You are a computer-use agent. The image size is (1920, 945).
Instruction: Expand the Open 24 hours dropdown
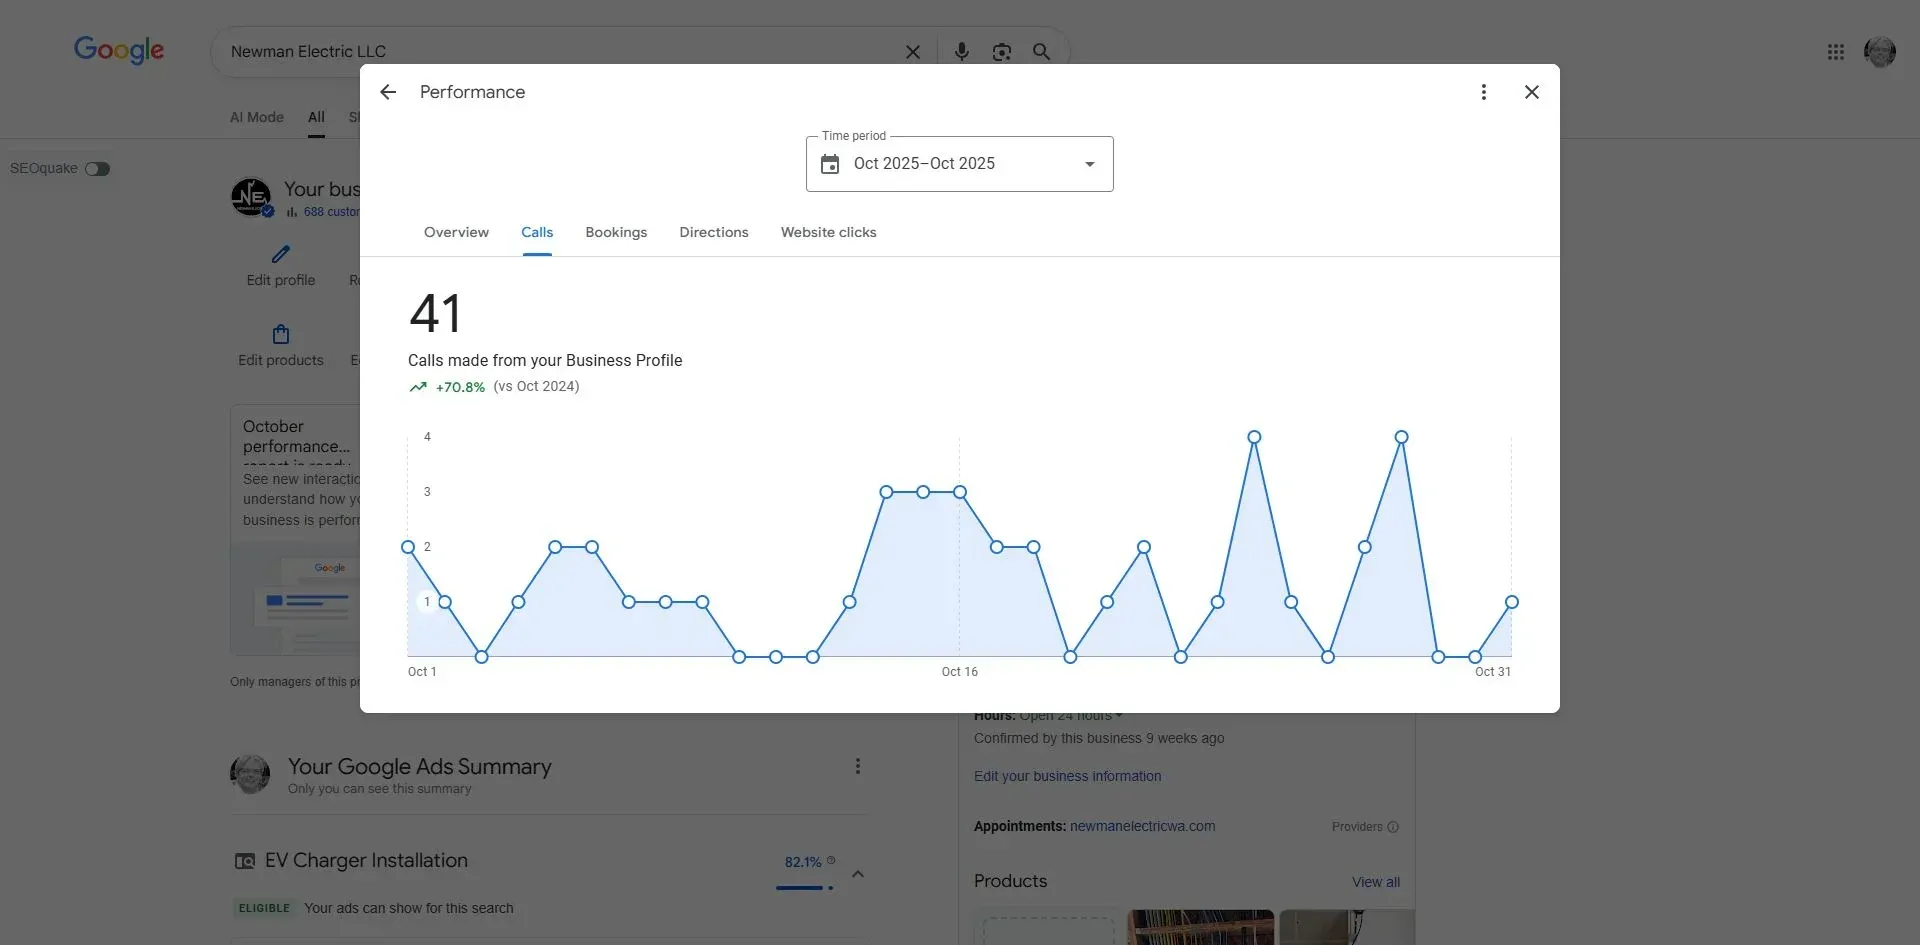(1118, 715)
